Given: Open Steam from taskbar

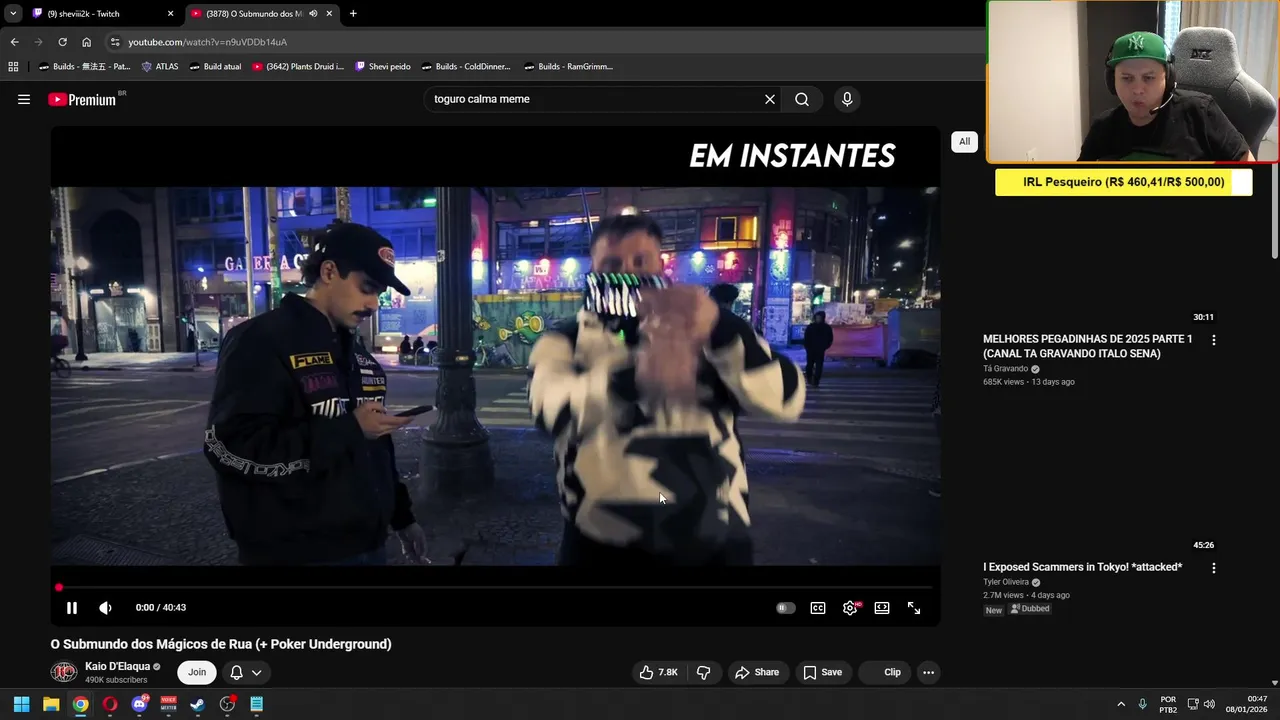Looking at the screenshot, I should click(x=198, y=704).
